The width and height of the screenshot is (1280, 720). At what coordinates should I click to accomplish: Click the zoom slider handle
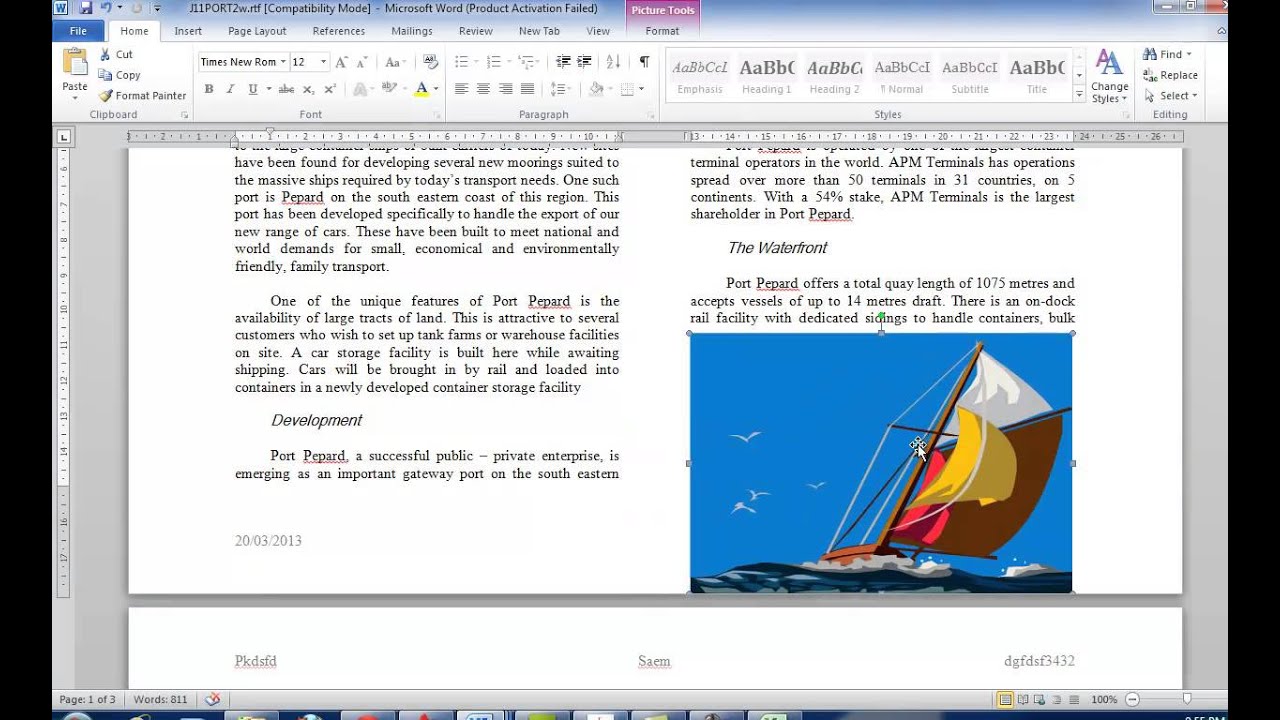pos(1187,700)
